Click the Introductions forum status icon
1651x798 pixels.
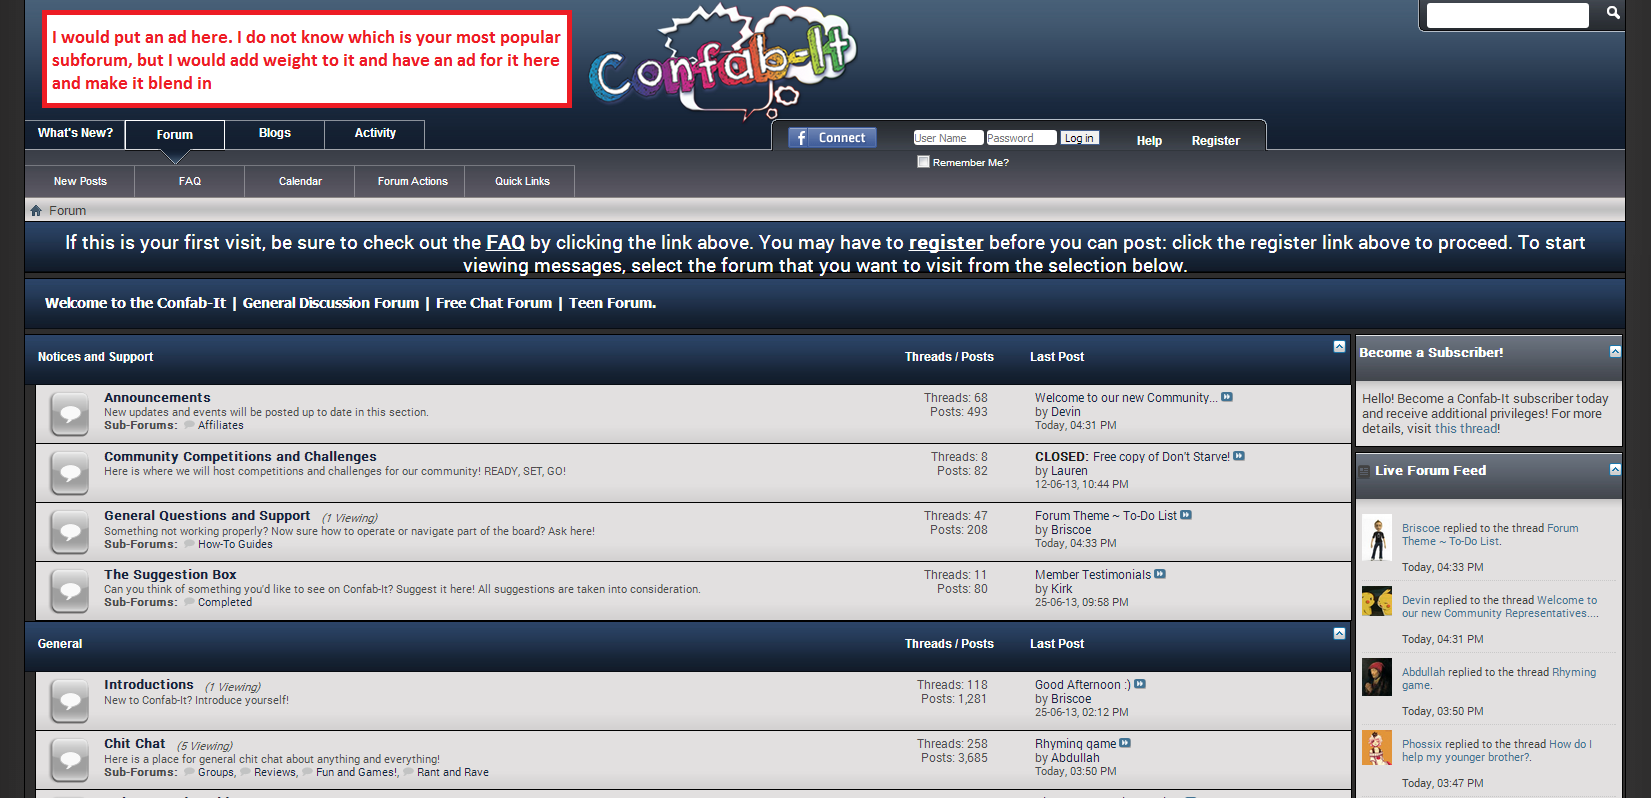[x=70, y=701]
